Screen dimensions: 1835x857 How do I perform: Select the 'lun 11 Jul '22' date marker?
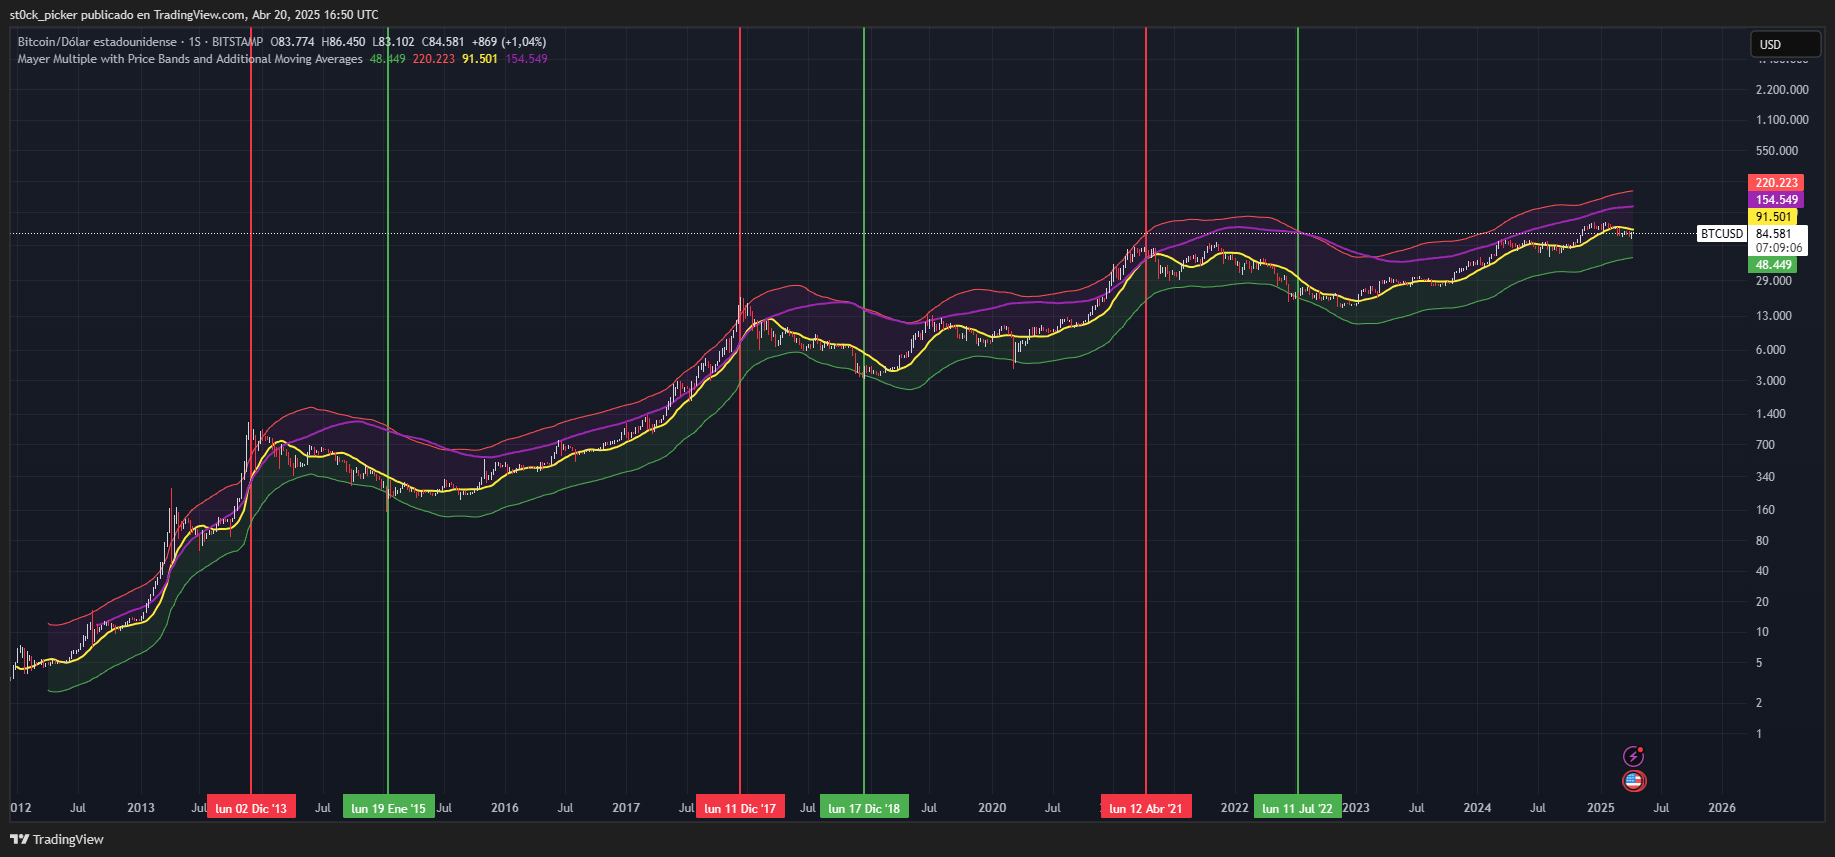(x=1297, y=808)
